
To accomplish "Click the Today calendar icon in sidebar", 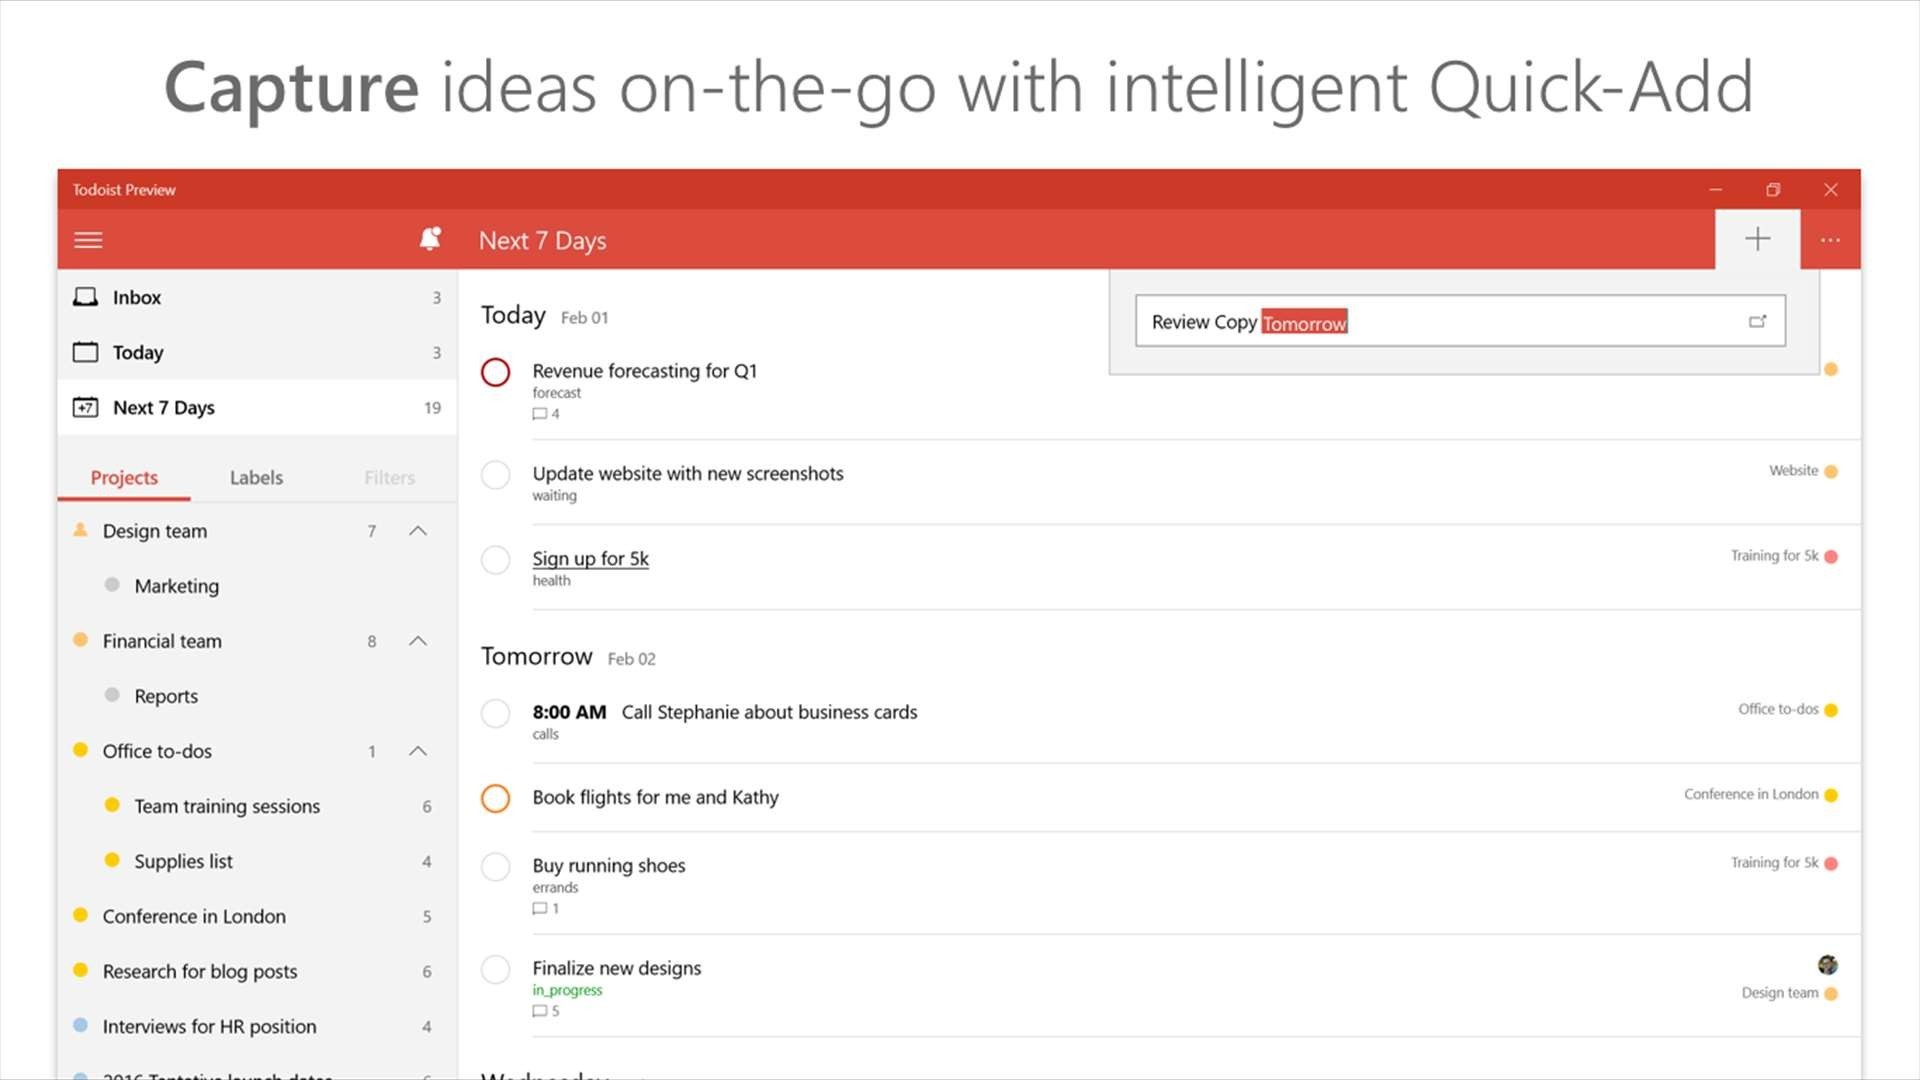I will click(x=86, y=352).
